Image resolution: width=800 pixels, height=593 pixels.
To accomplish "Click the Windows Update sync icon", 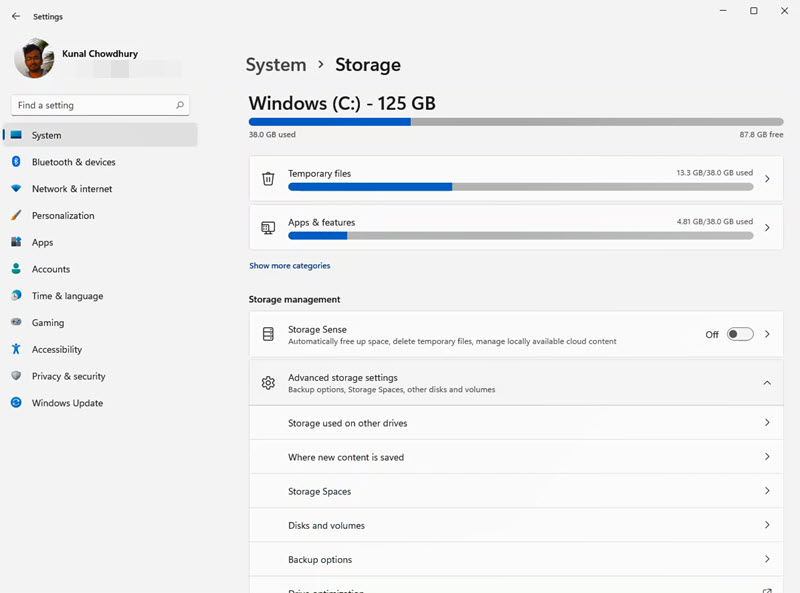I will pyautogui.click(x=16, y=403).
